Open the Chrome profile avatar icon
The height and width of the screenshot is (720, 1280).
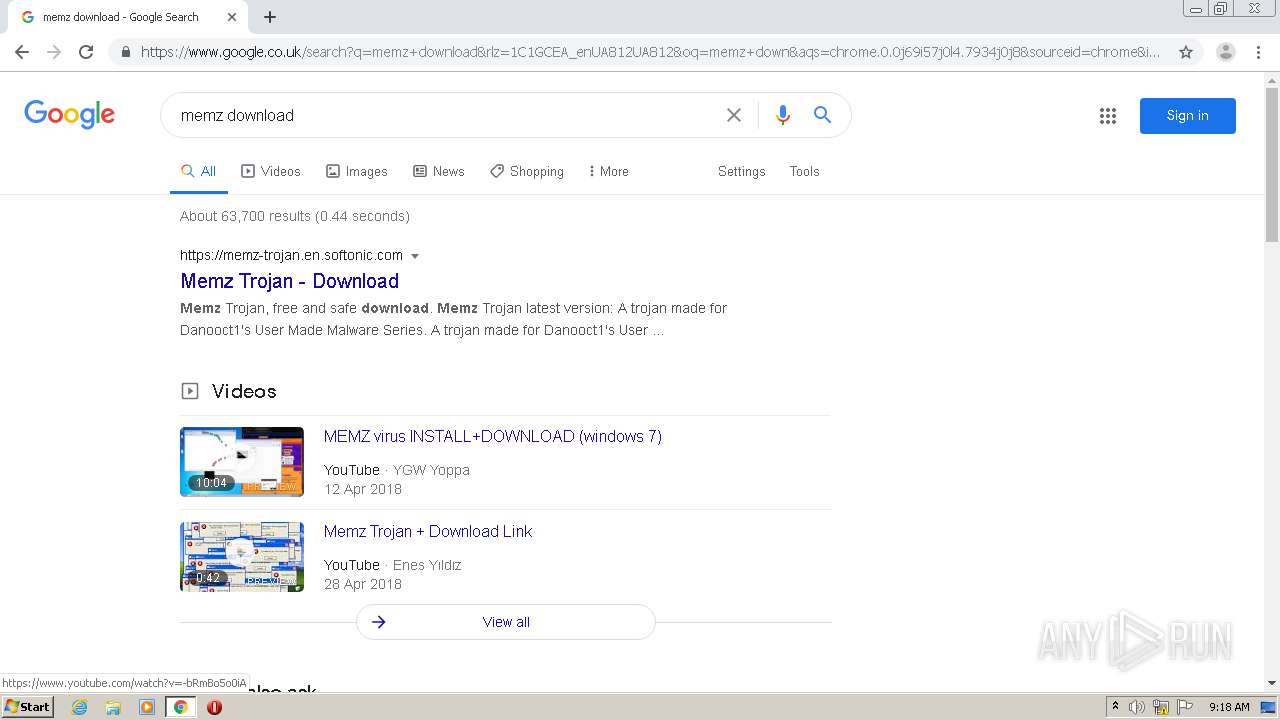[1226, 52]
